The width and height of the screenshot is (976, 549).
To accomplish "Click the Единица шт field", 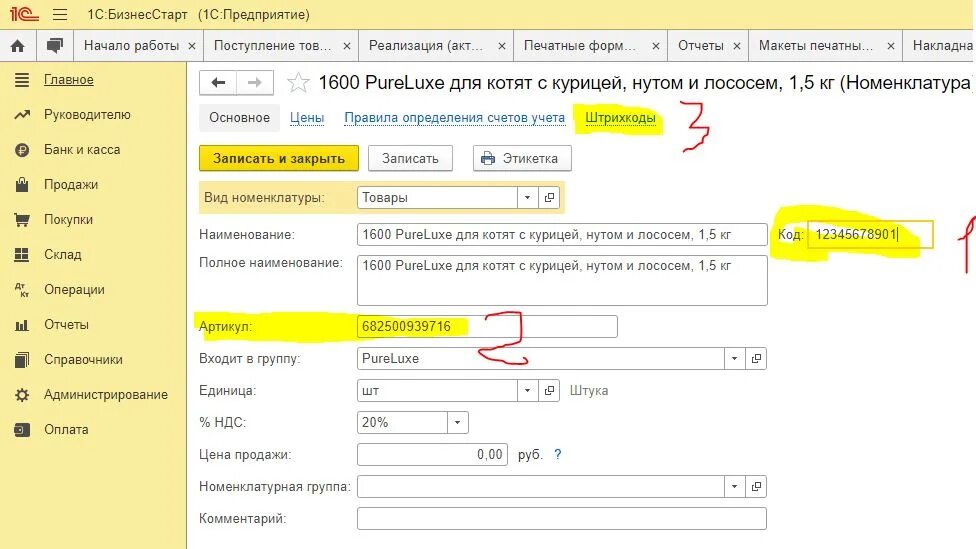I will pos(437,390).
